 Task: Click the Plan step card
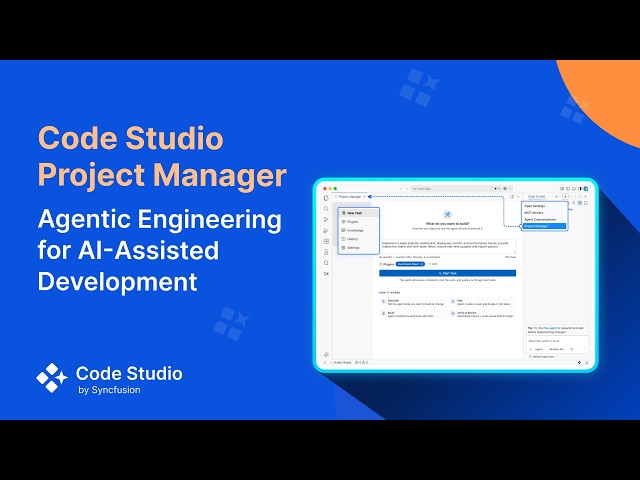(x=482, y=302)
